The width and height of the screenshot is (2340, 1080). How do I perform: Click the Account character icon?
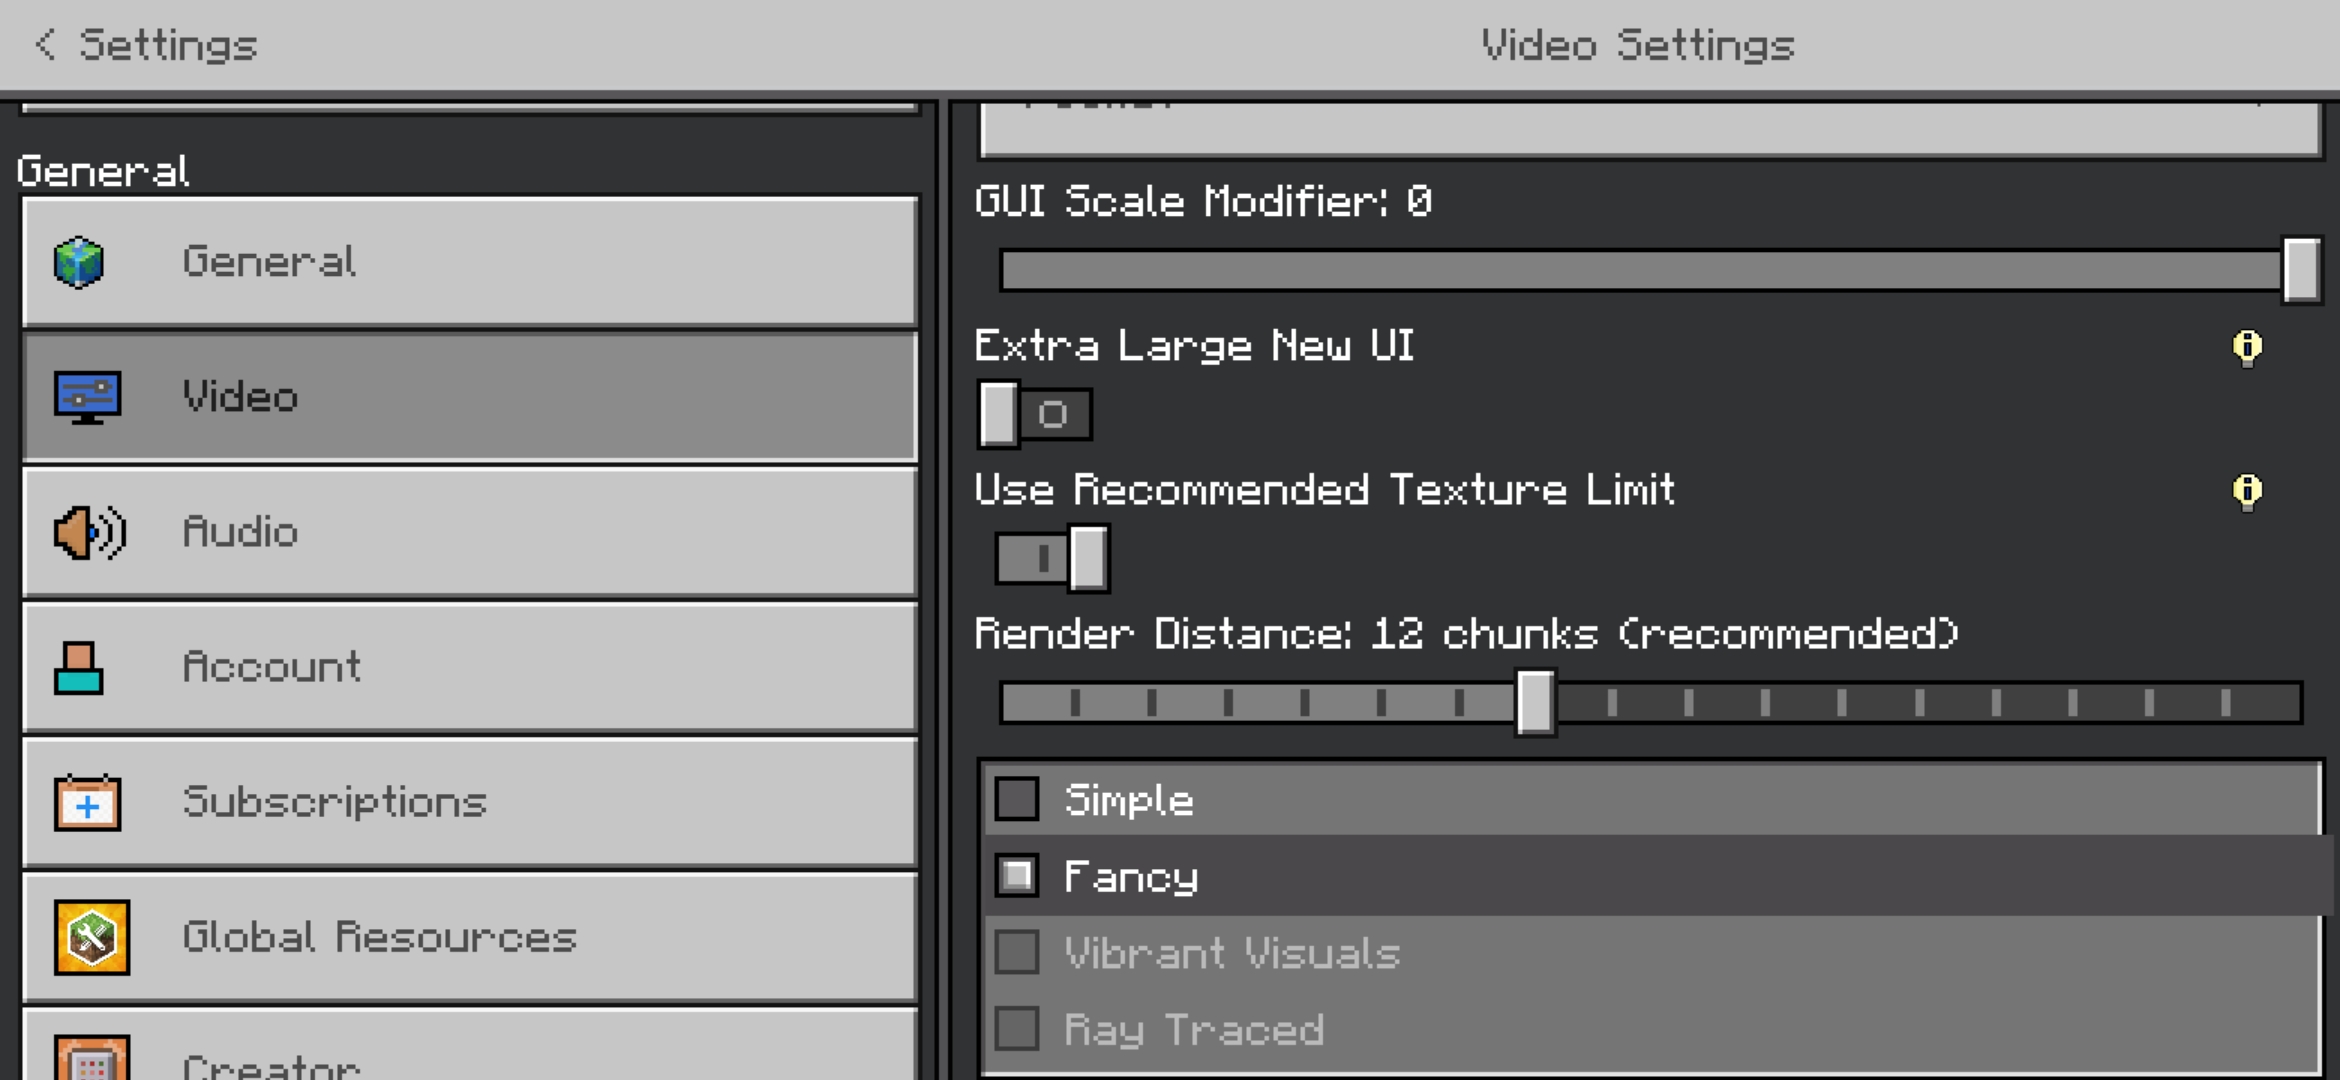pos(79,668)
